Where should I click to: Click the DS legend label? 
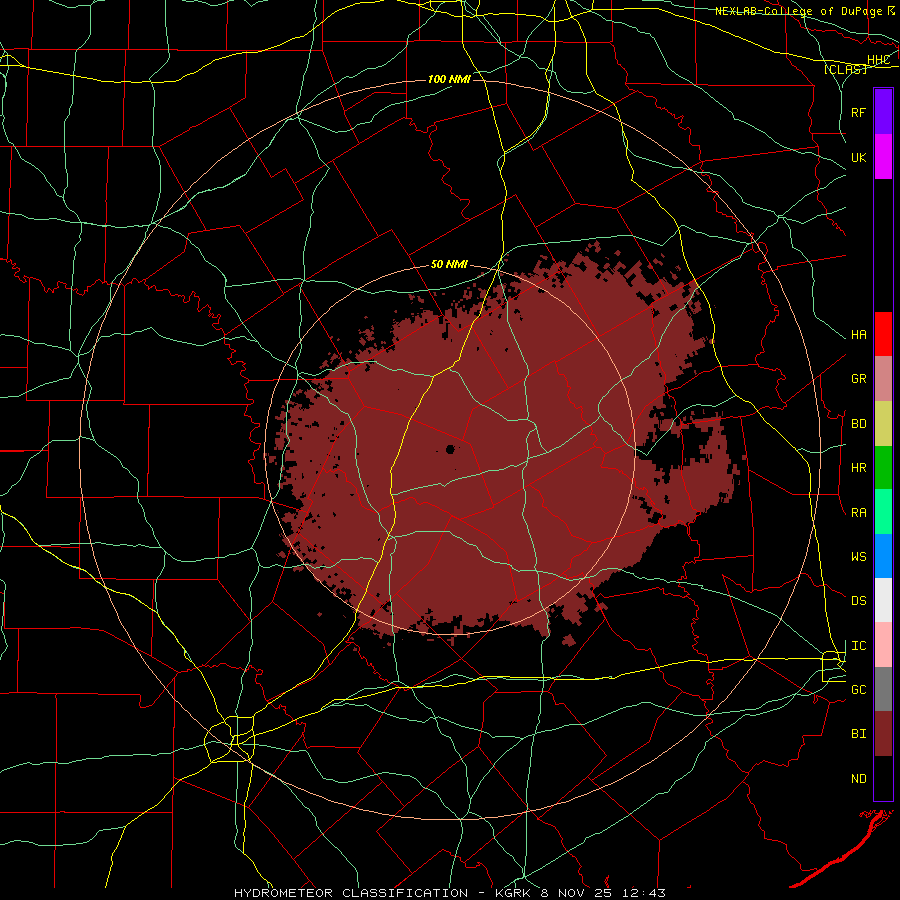[x=859, y=601]
